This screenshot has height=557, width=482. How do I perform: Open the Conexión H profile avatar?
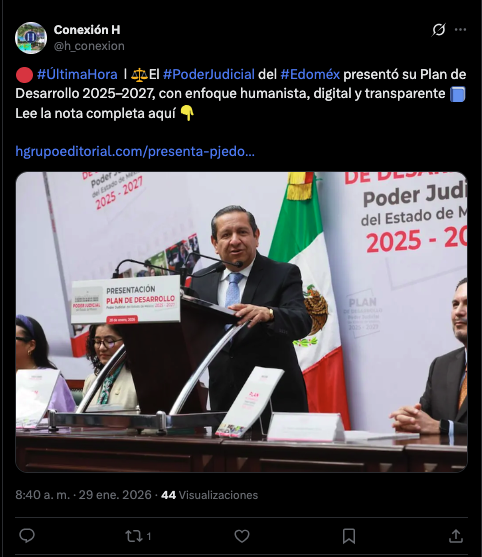click(31, 38)
